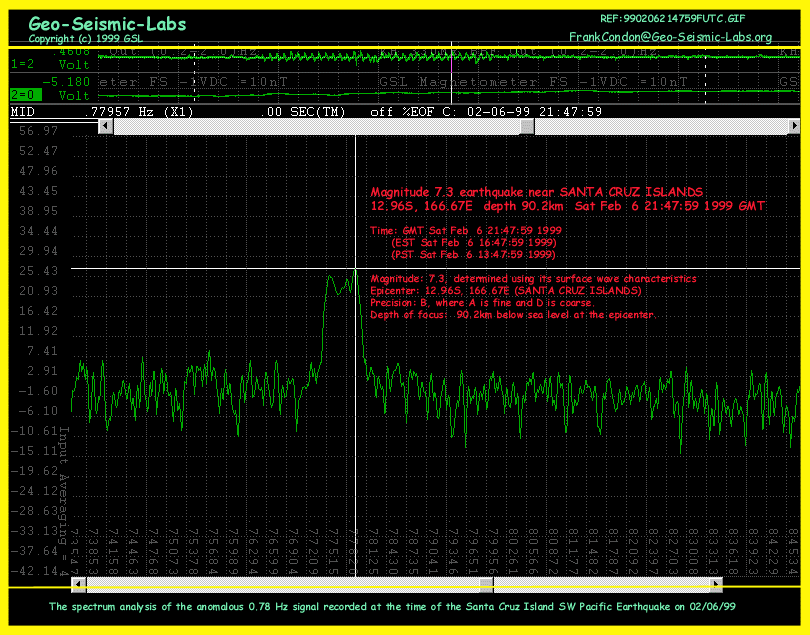
Task: Click the "2.91" y-axis value
Action: point(42,371)
